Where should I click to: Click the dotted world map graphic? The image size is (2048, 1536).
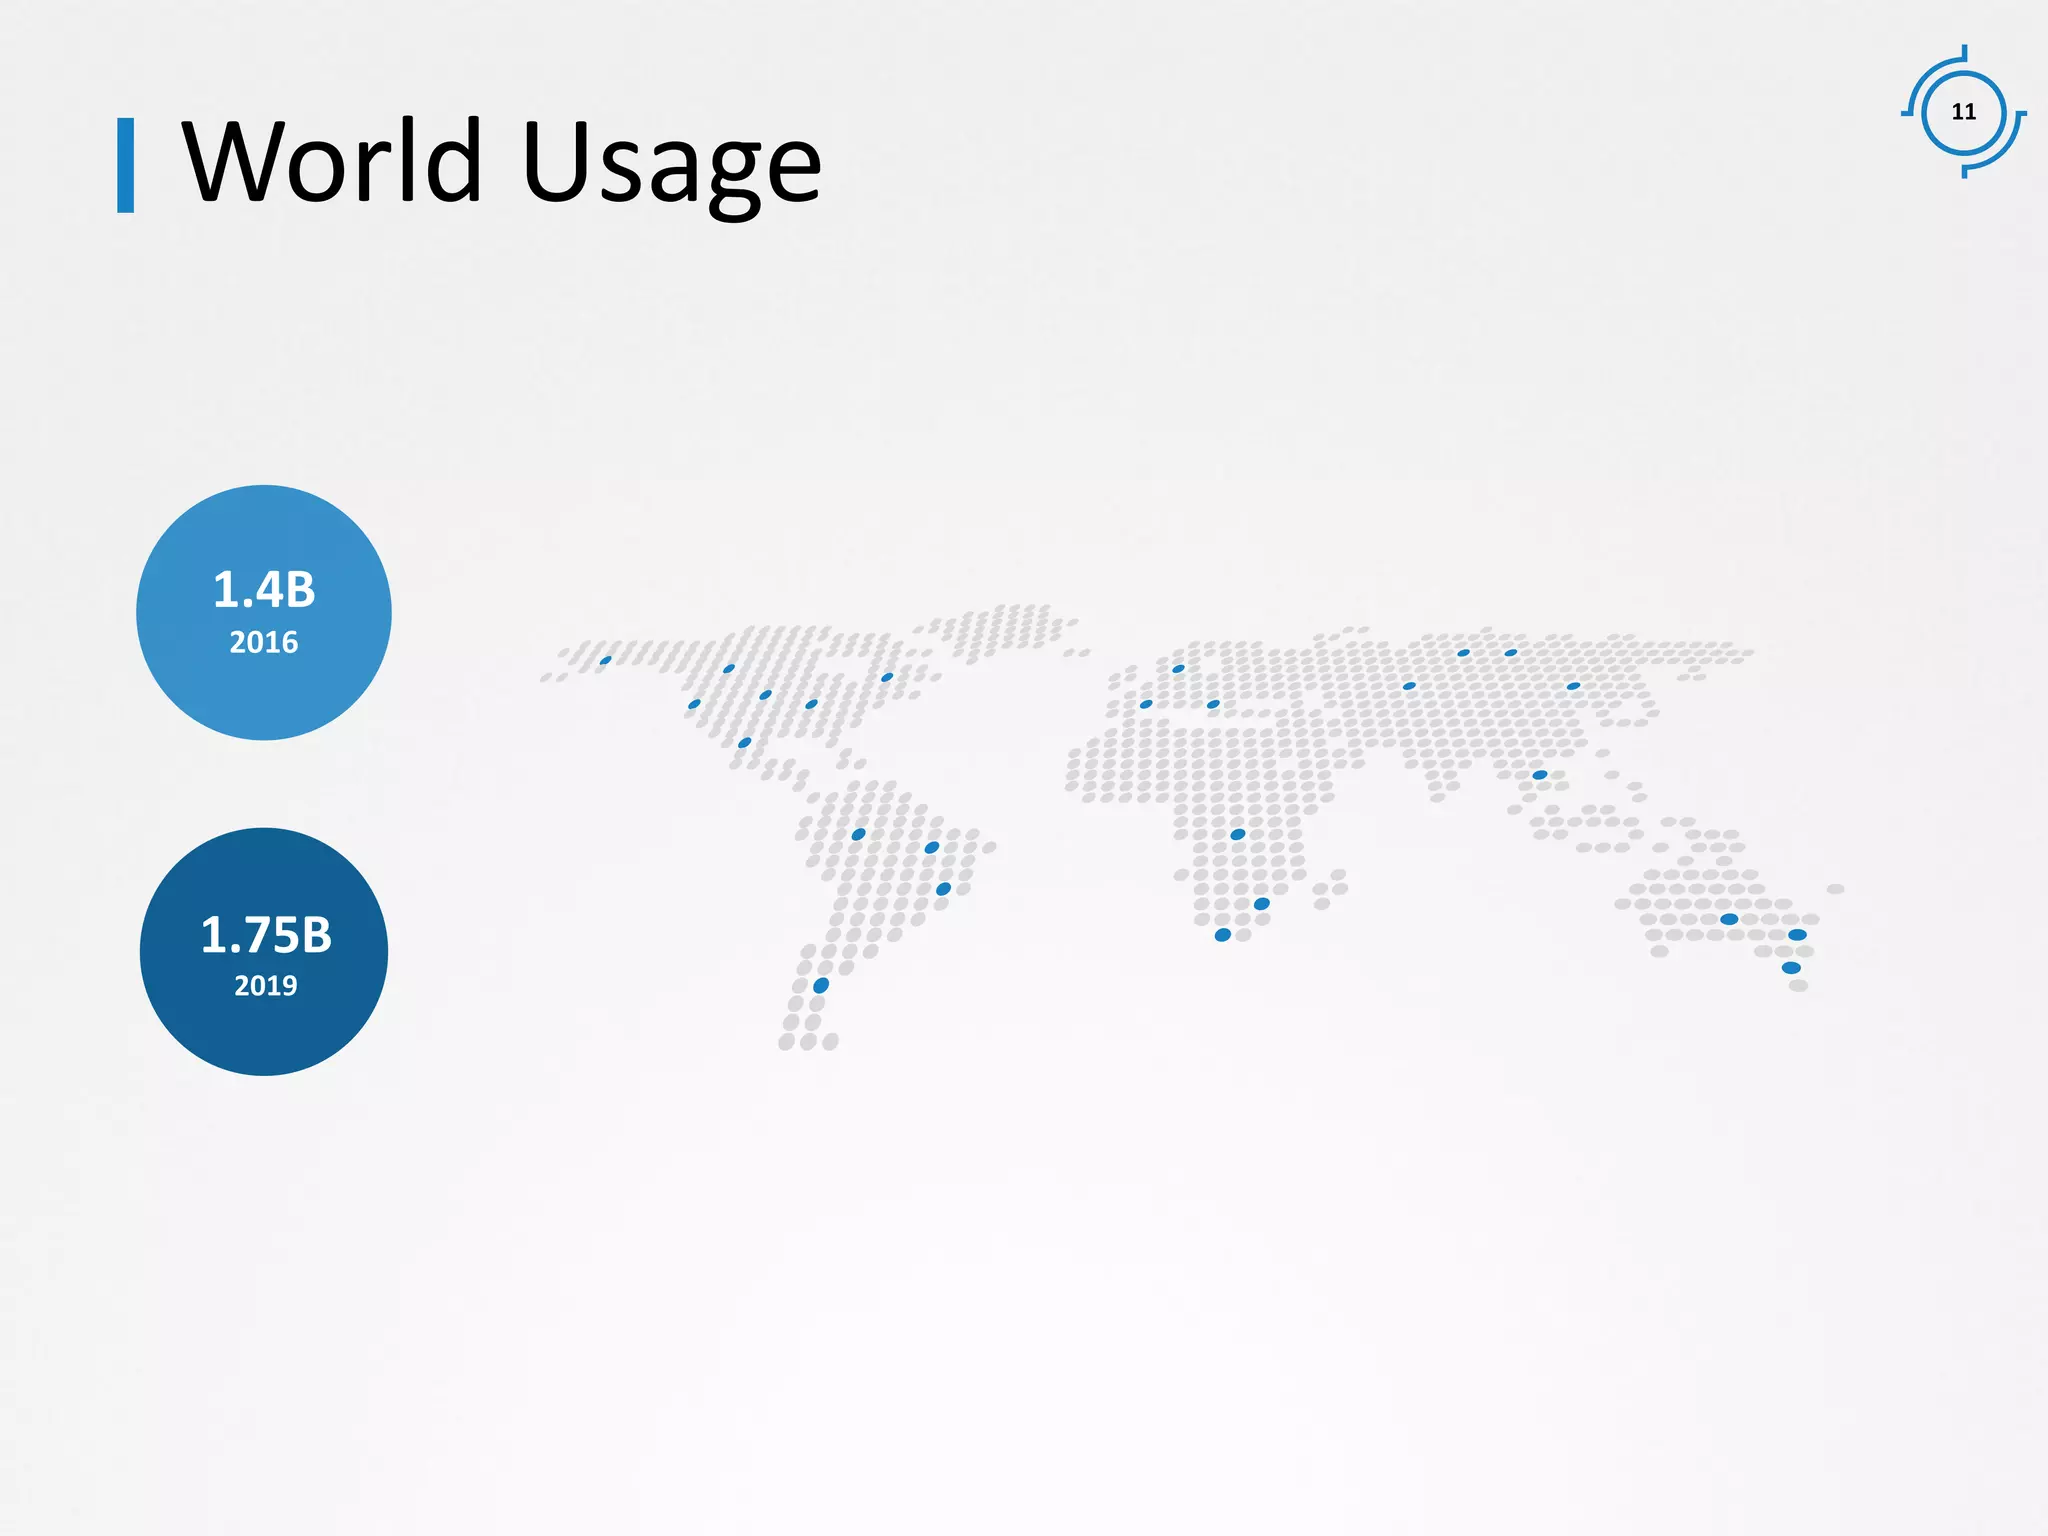pyautogui.click(x=1192, y=827)
